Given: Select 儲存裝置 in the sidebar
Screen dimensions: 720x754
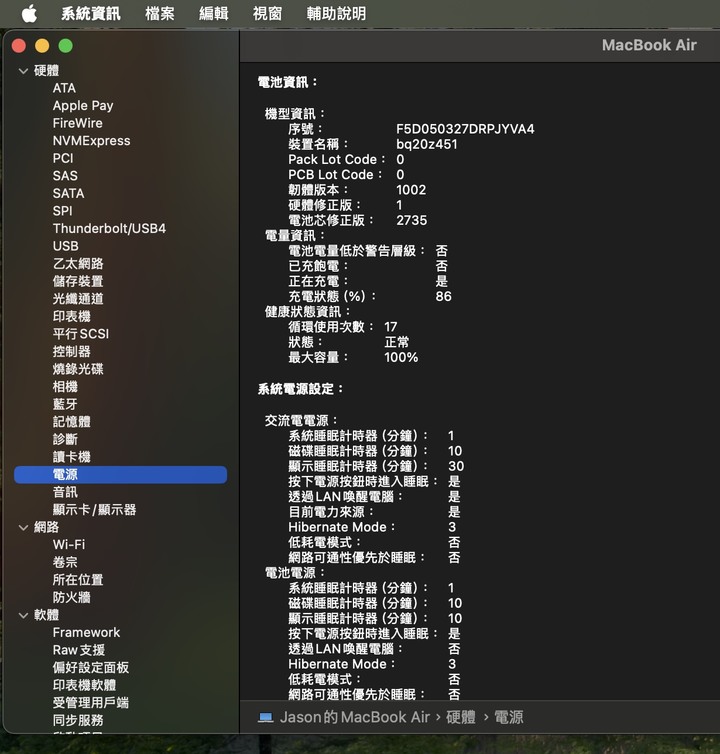Looking at the screenshot, I should pos(78,281).
